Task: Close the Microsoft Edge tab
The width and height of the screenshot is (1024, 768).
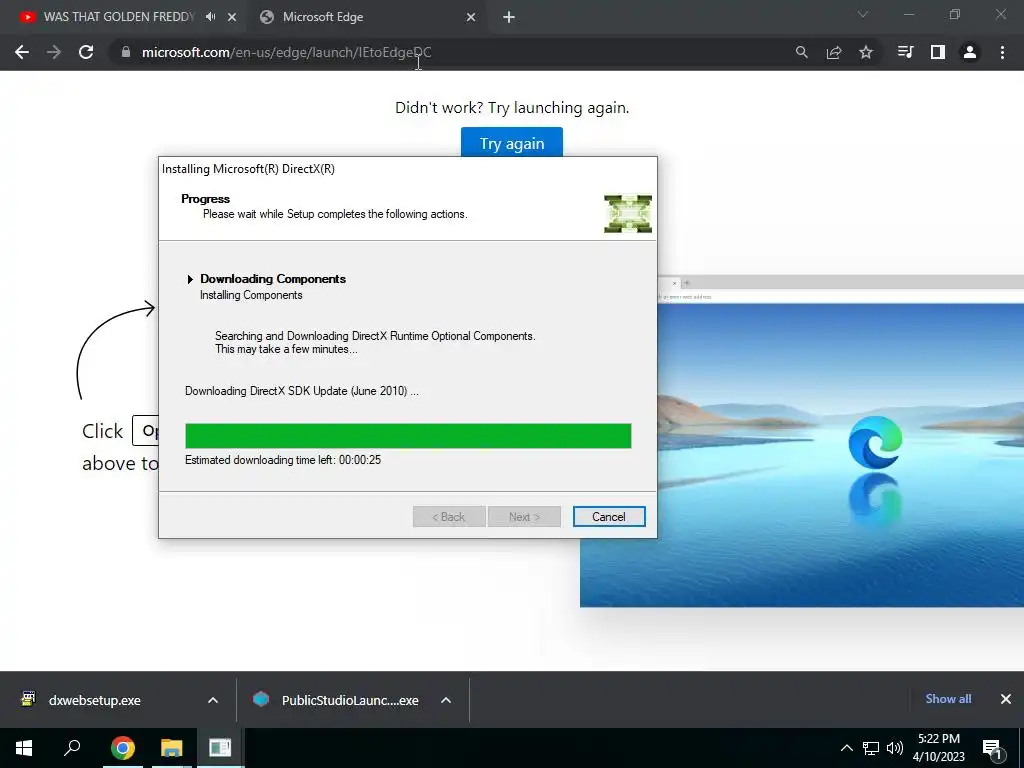Action: pyautogui.click(x=471, y=18)
